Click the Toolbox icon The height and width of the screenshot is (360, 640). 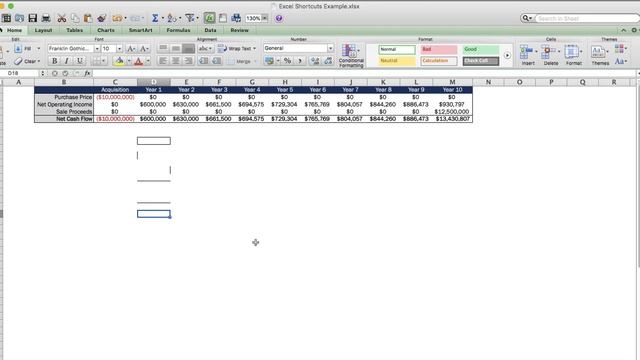click(223, 18)
